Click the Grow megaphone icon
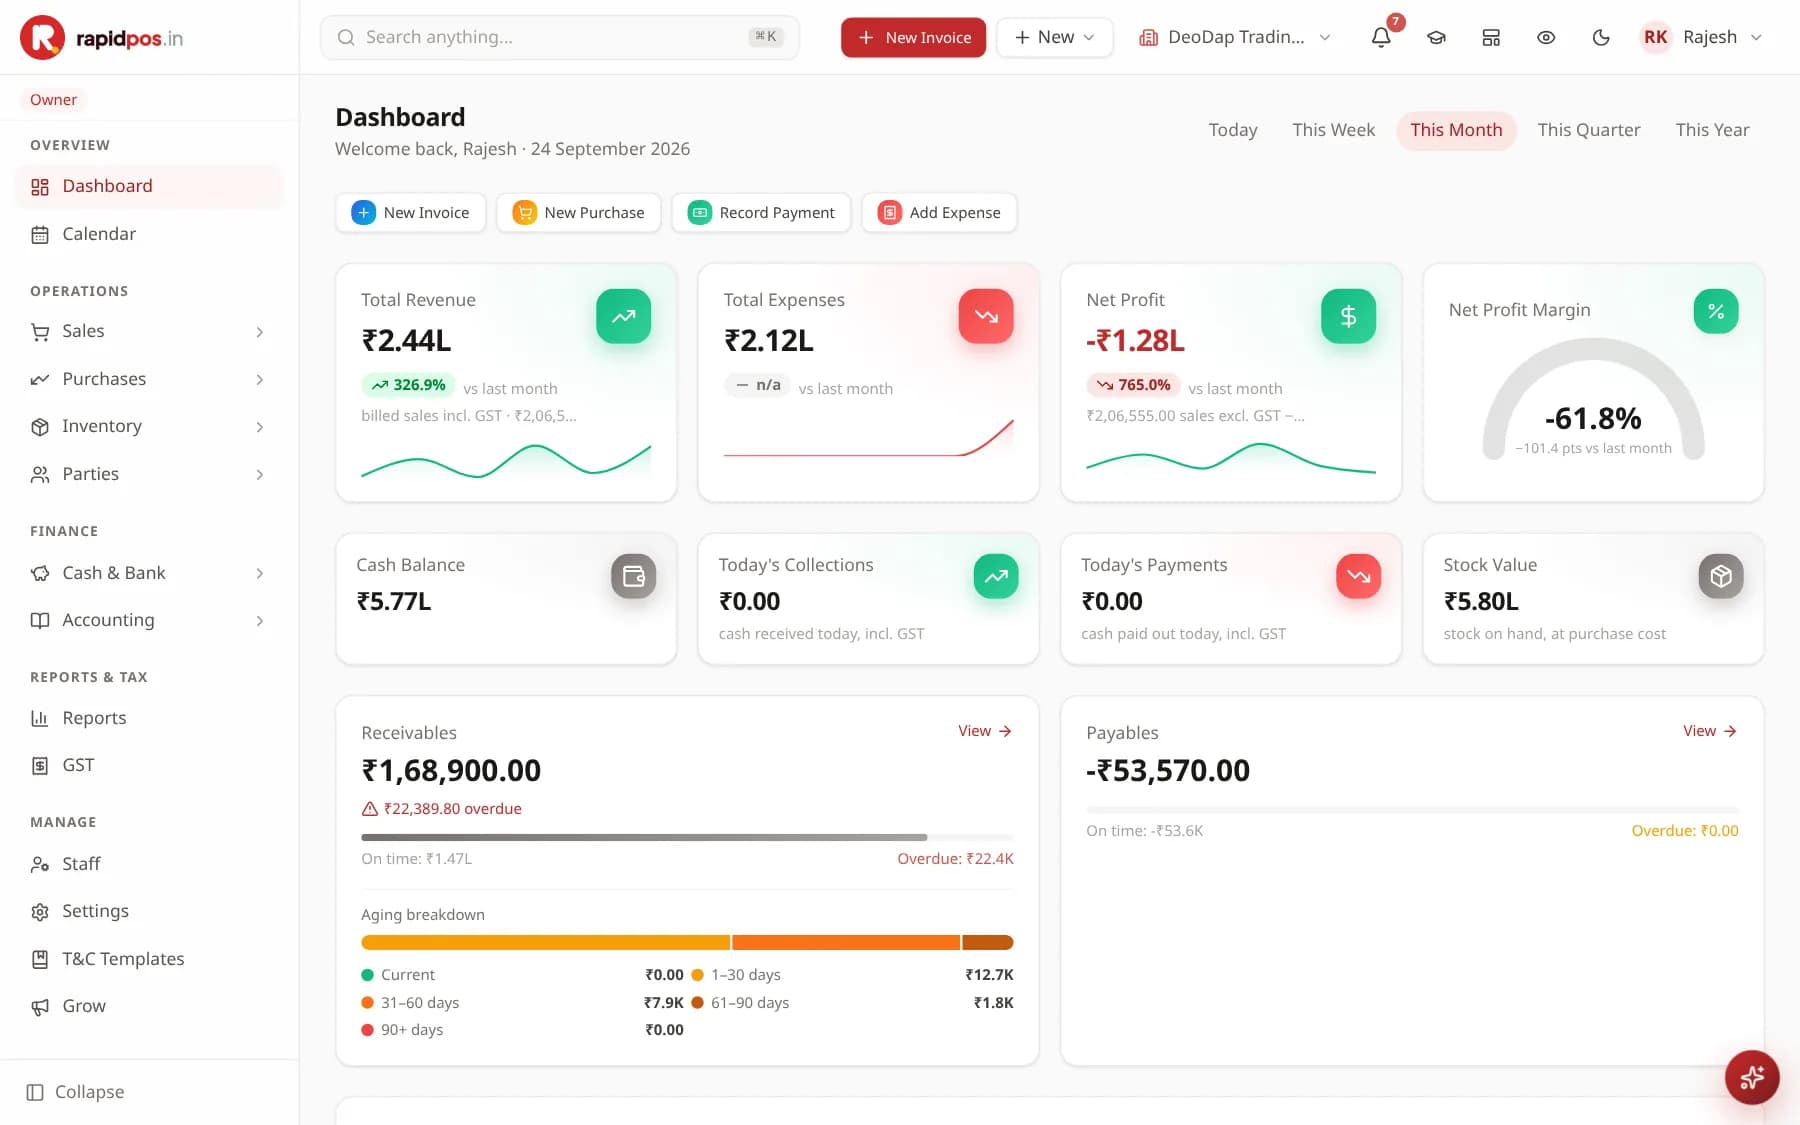Viewport: 1800px width, 1125px height. [40, 1007]
